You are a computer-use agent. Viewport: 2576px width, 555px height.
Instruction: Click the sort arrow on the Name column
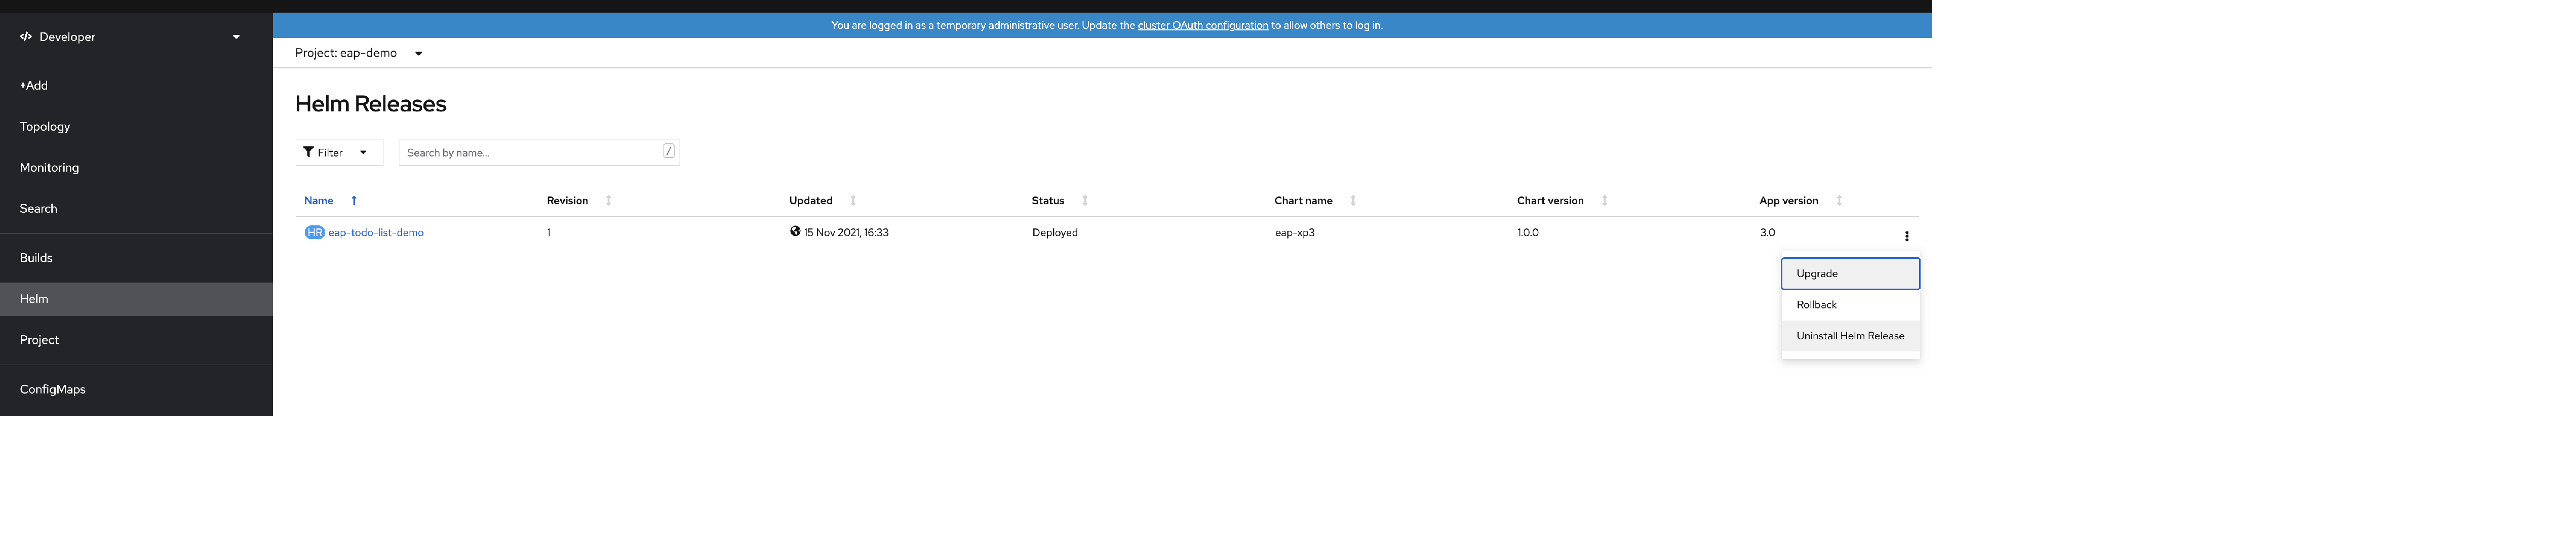coord(354,200)
